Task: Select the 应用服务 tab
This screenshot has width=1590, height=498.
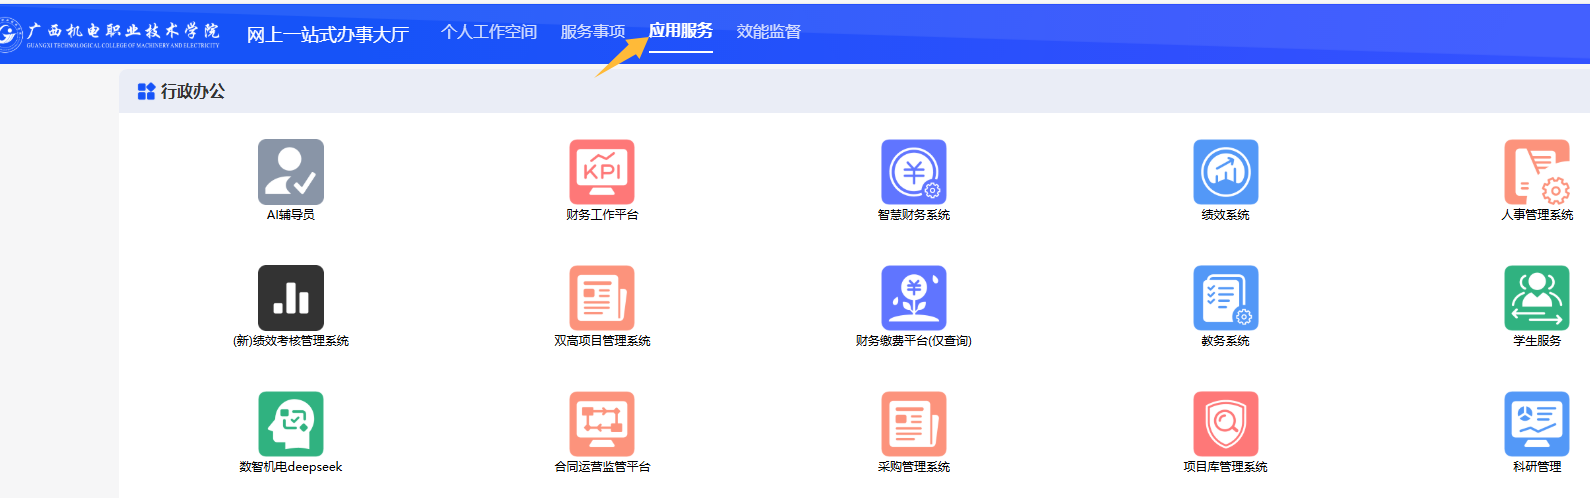Action: pyautogui.click(x=680, y=31)
